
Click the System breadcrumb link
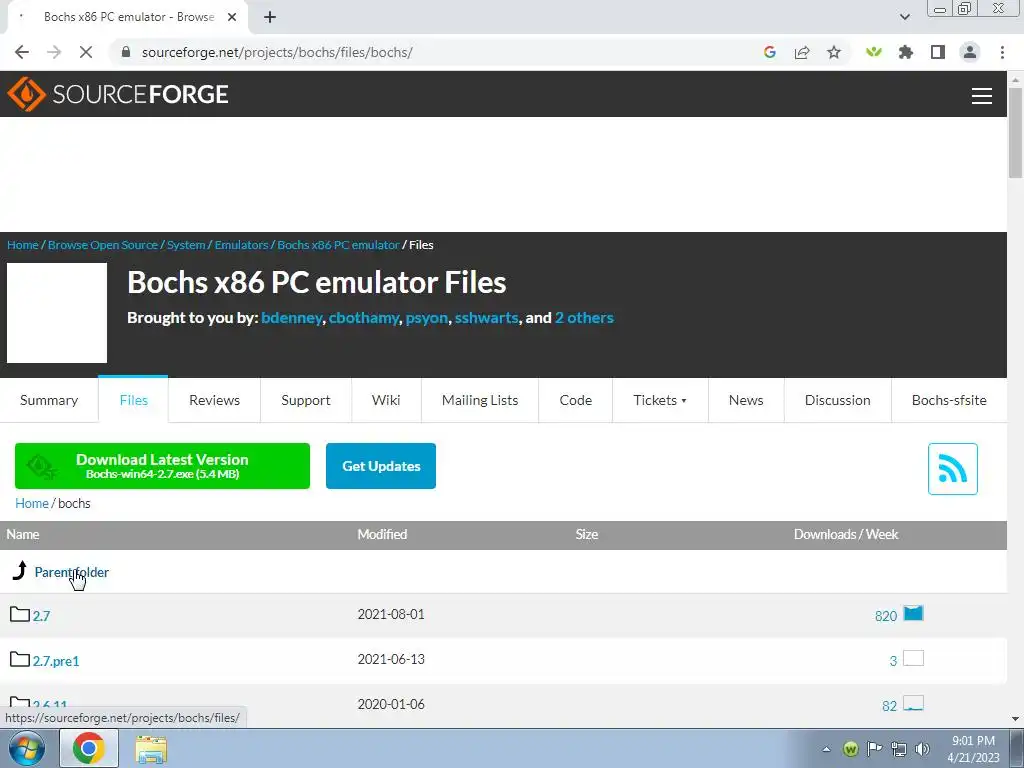point(185,244)
